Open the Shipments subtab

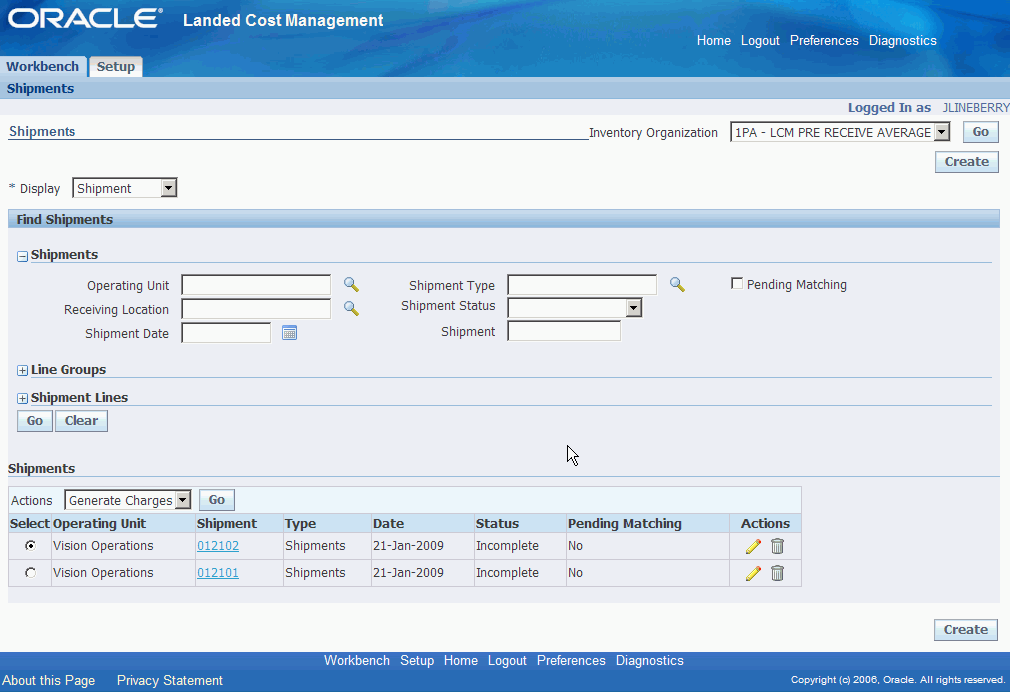tap(40, 88)
